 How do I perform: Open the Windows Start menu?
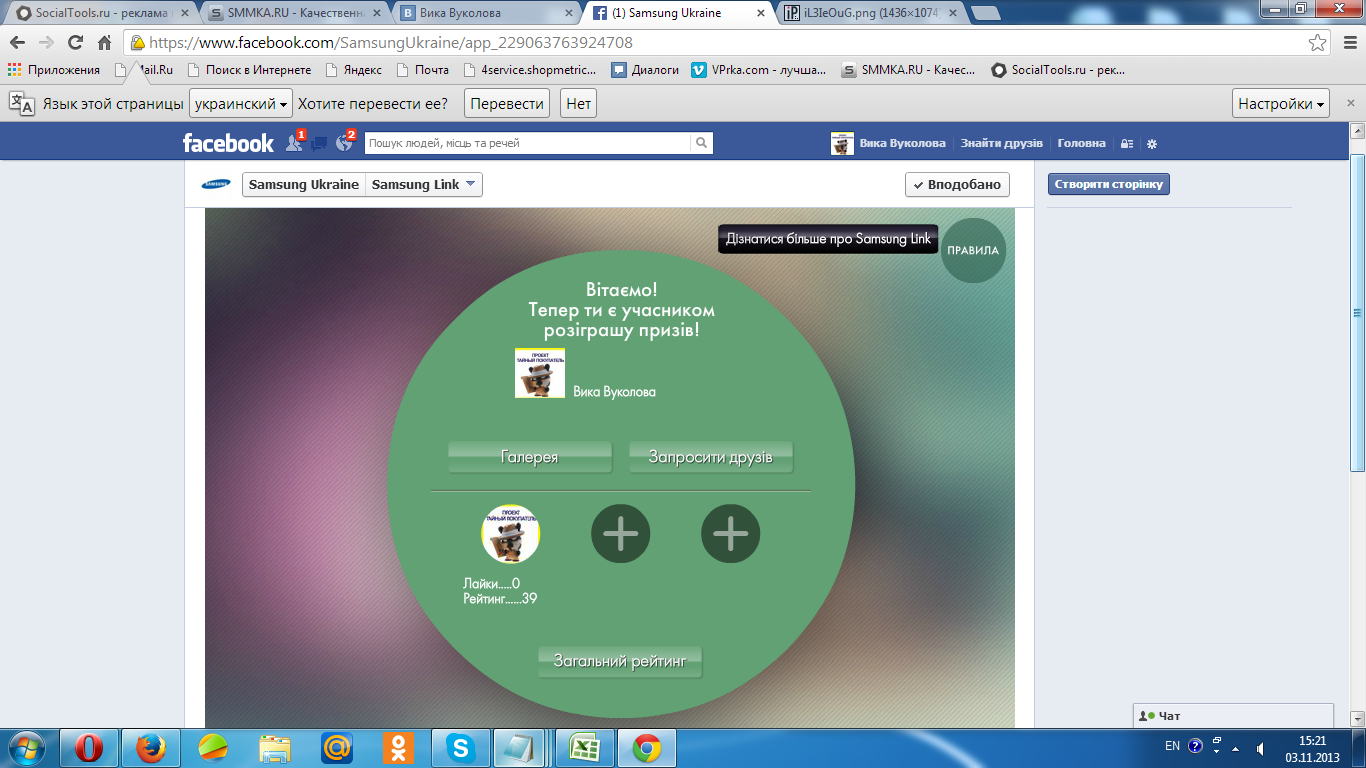click(x=25, y=747)
